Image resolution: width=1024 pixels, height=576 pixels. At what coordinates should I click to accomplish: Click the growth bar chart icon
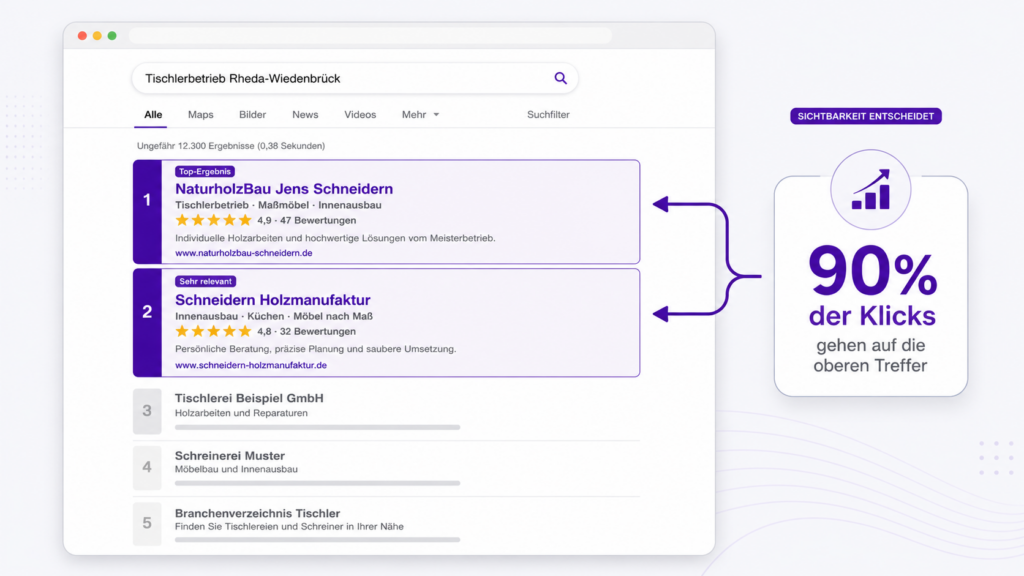point(871,190)
